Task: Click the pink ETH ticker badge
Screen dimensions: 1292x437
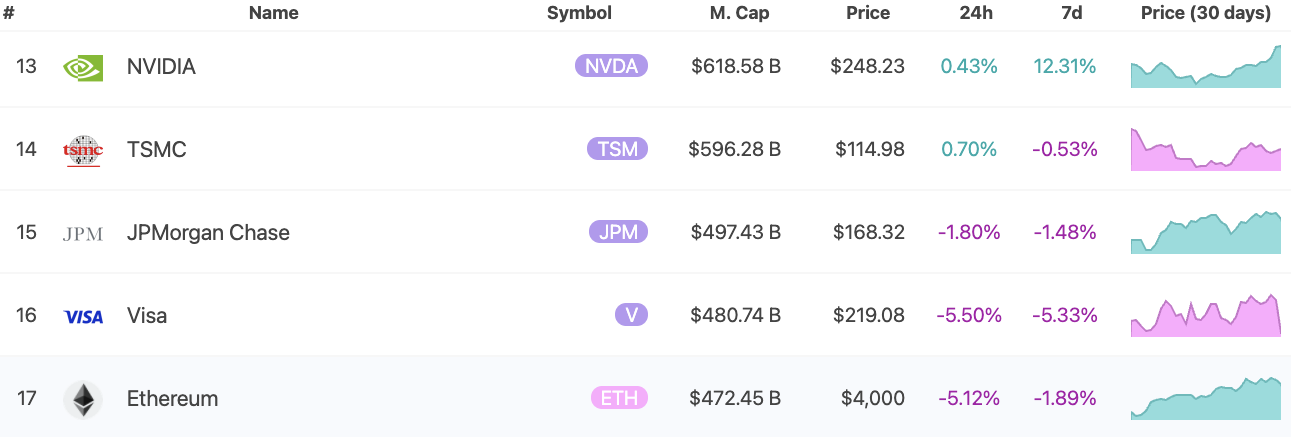Action: (620, 398)
